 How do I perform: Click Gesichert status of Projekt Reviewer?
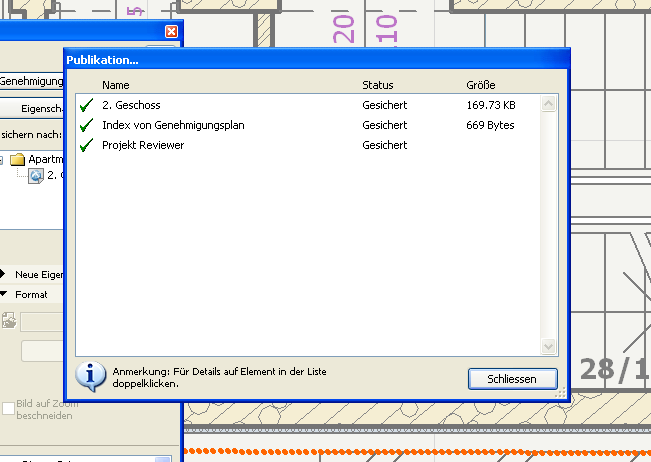(x=384, y=145)
